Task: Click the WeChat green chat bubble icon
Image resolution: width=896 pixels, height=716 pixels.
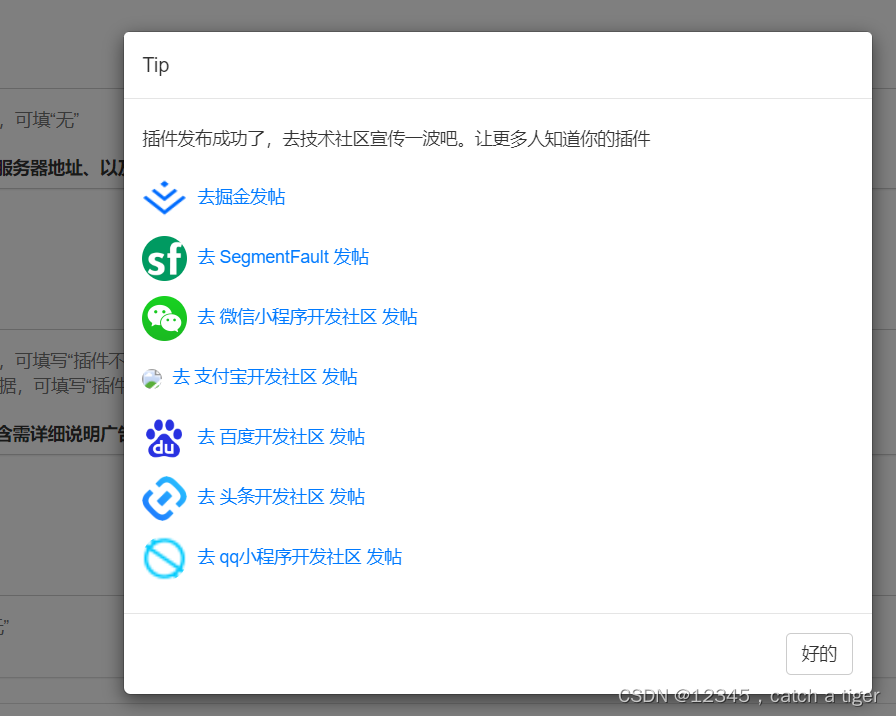Action: click(x=165, y=318)
